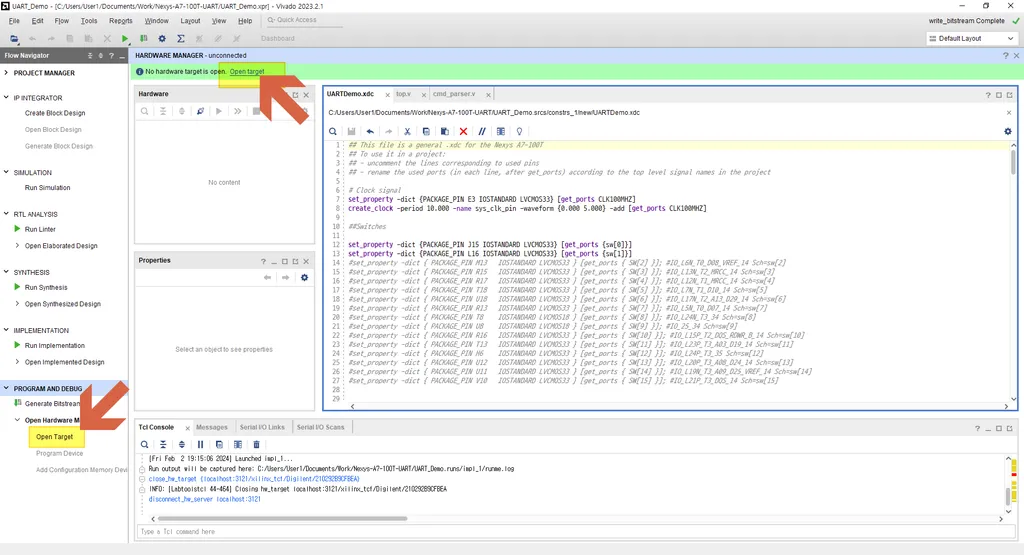This screenshot has height=555, width=1024.
Task: Switch to the top.v editor tab
Action: [403, 94]
